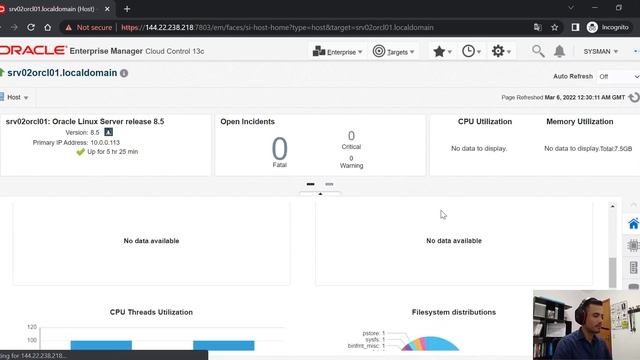640x360 pixels.
Task: Open the browser side panel icon
Action: (x=575, y=27)
